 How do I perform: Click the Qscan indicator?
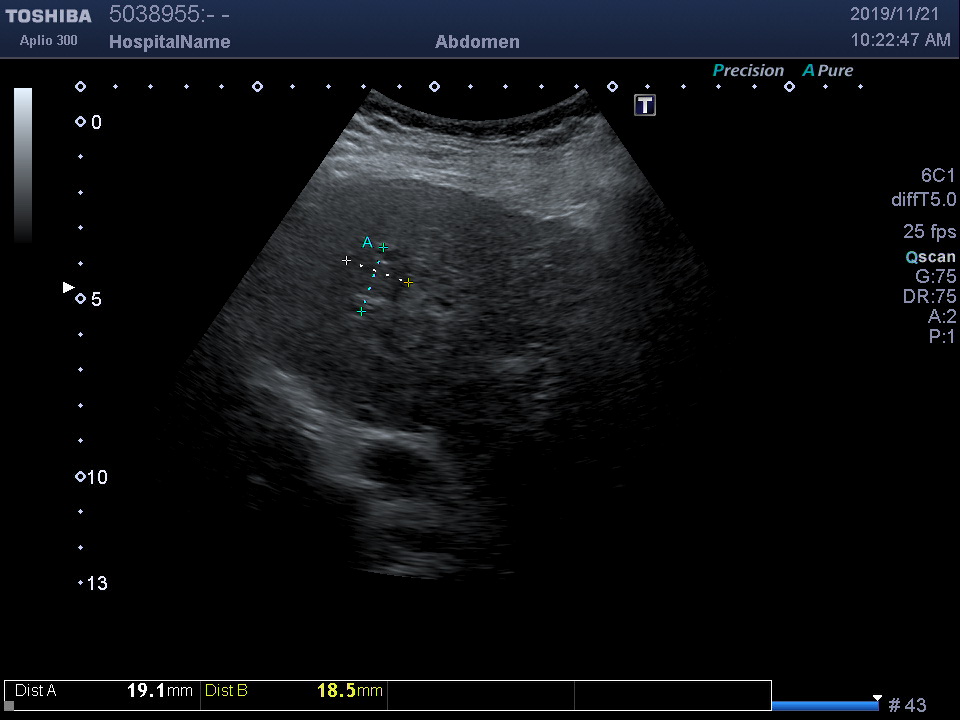tap(930, 257)
